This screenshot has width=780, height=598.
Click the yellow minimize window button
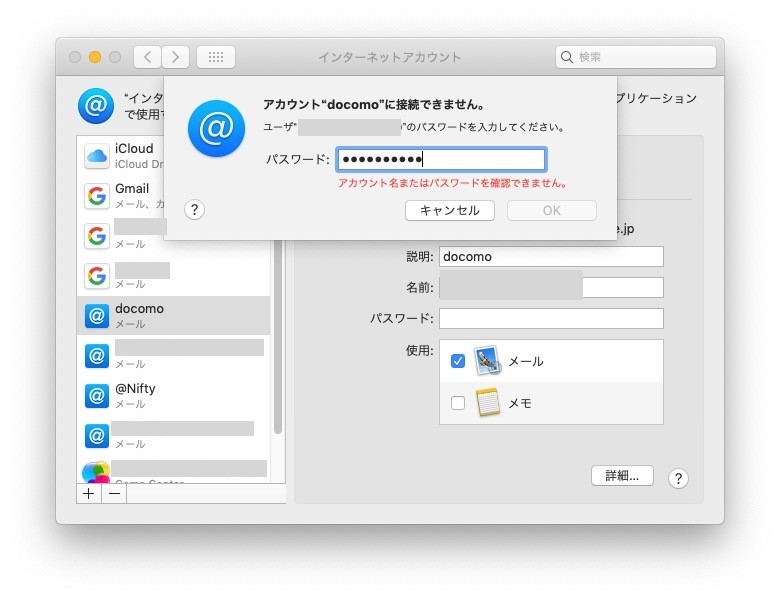coord(95,57)
